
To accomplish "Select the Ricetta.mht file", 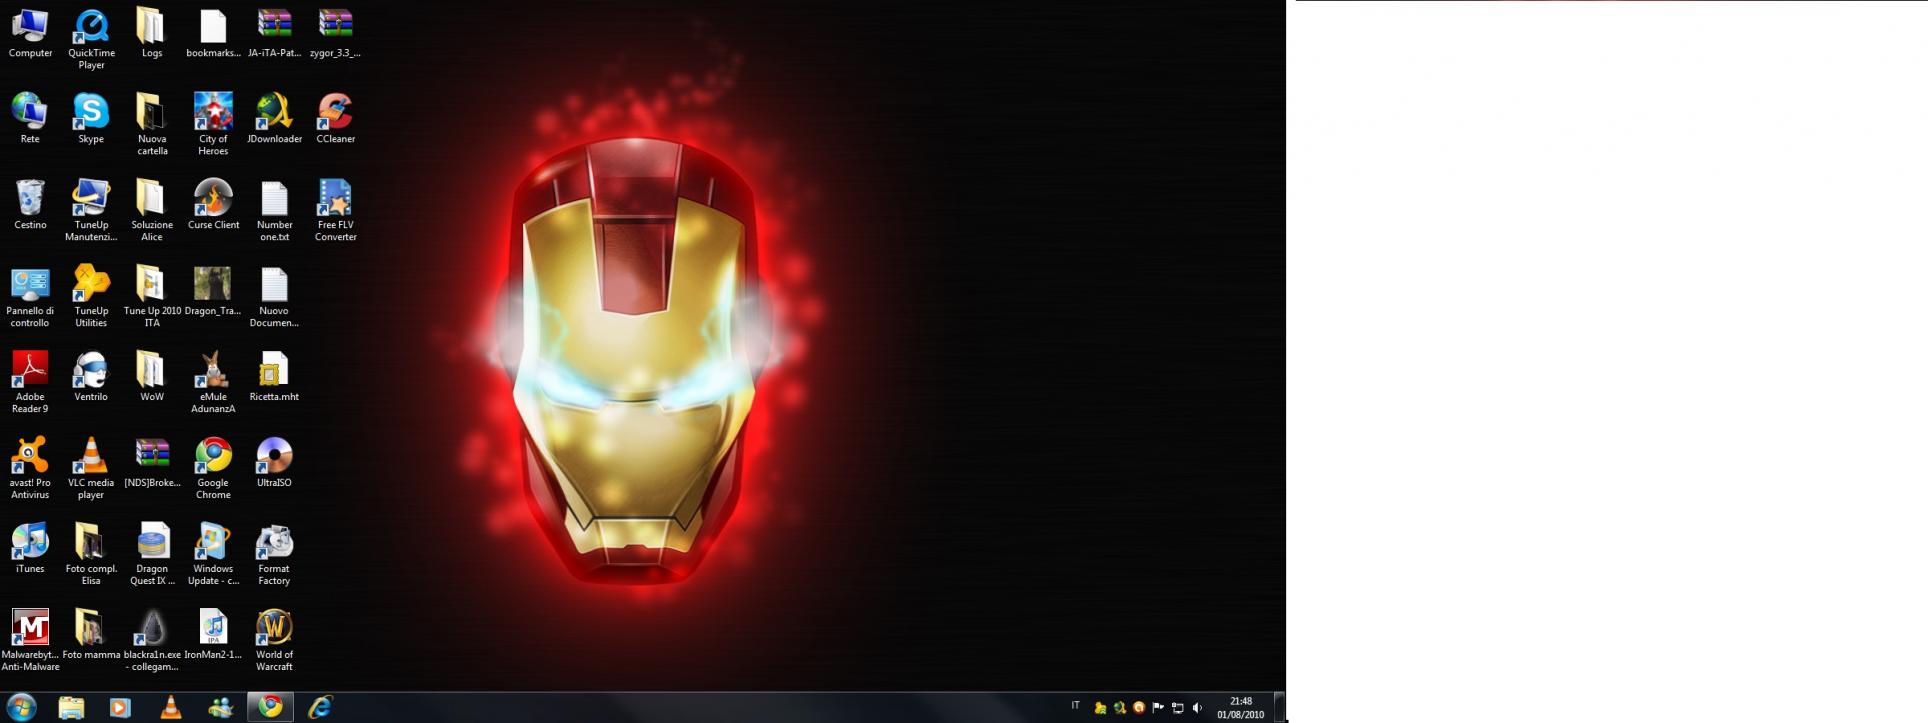I will point(274,378).
